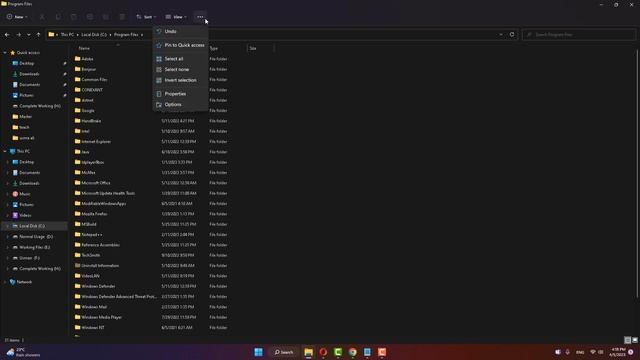Open the New item dropdown button
Viewport: 640px width, 360px height.
pyautogui.click(x=17, y=17)
